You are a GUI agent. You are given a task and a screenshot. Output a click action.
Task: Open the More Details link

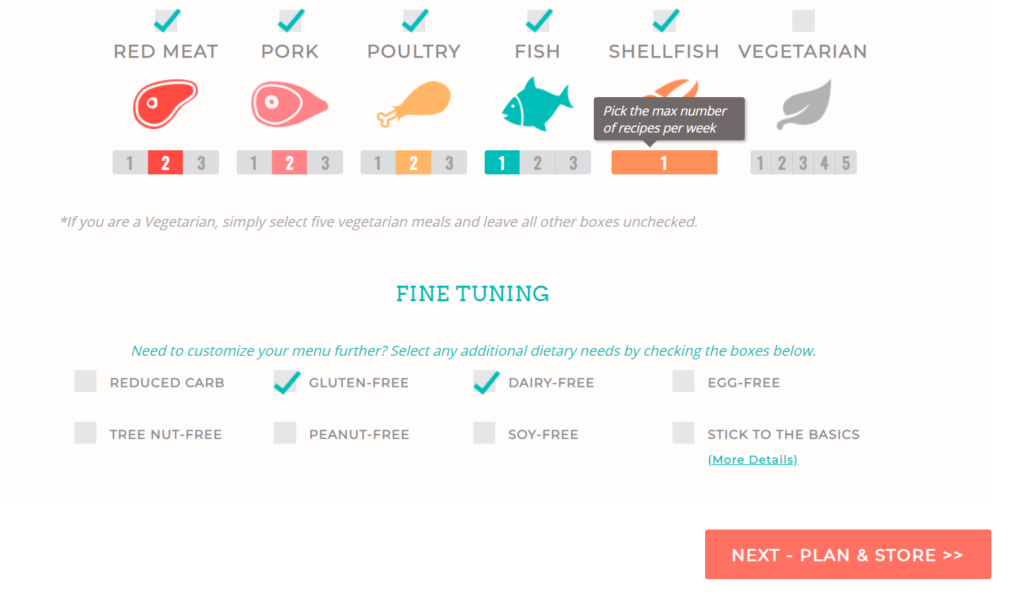(752, 460)
